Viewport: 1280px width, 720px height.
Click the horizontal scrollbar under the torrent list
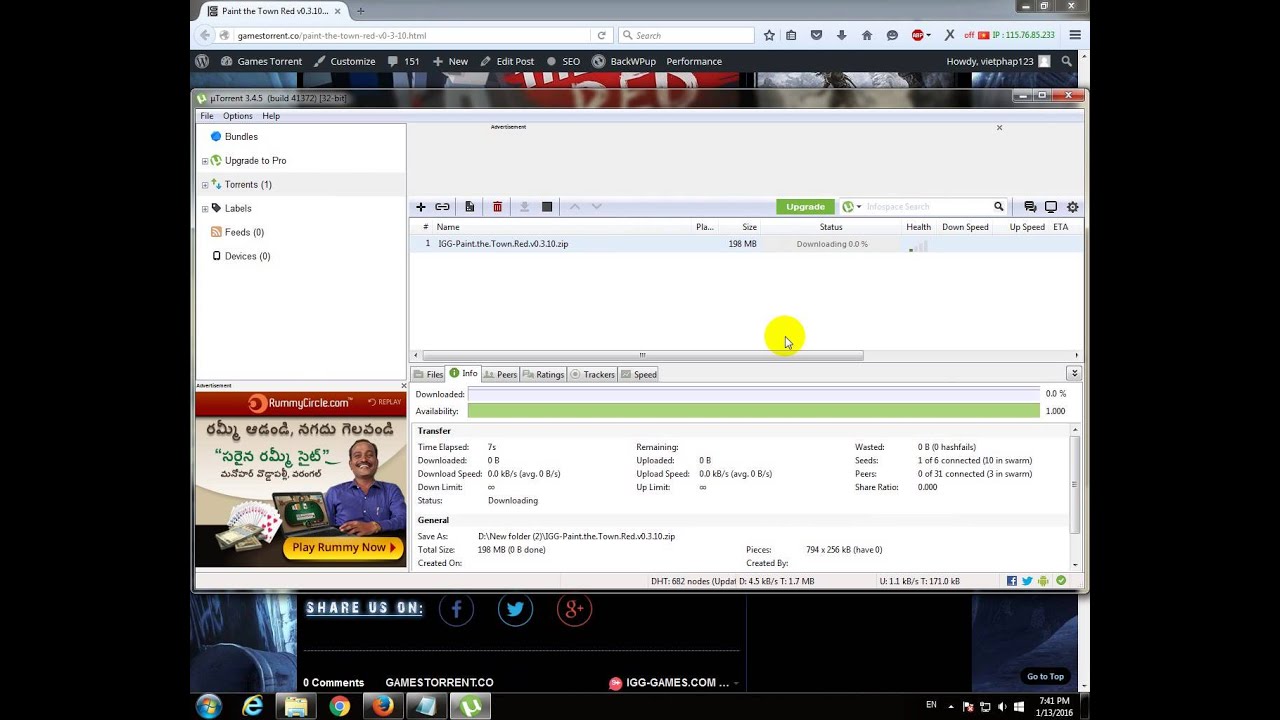click(643, 355)
